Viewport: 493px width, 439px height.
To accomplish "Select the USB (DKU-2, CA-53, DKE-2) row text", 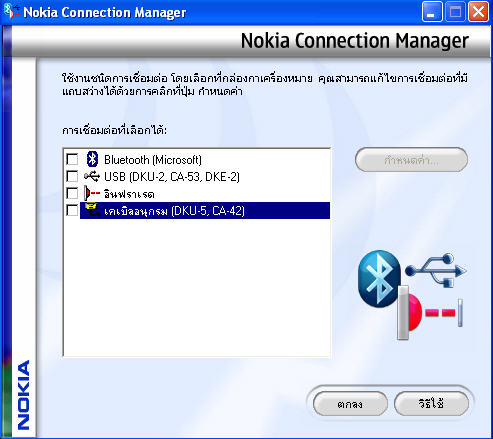I will pyautogui.click(x=172, y=177).
